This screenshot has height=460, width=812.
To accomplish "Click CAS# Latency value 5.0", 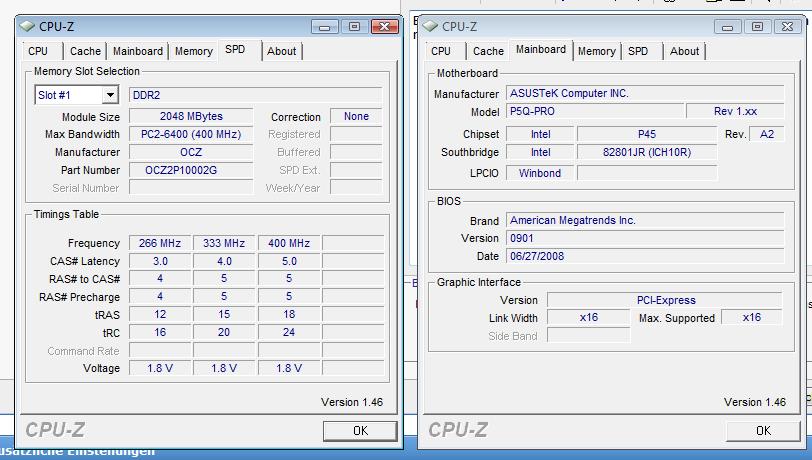I will pos(289,261).
